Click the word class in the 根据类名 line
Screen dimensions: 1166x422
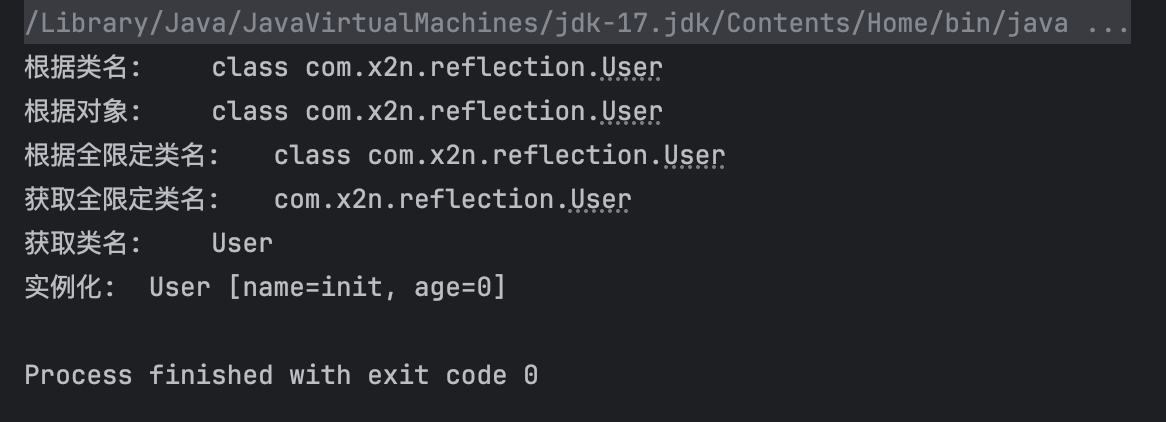pos(250,68)
